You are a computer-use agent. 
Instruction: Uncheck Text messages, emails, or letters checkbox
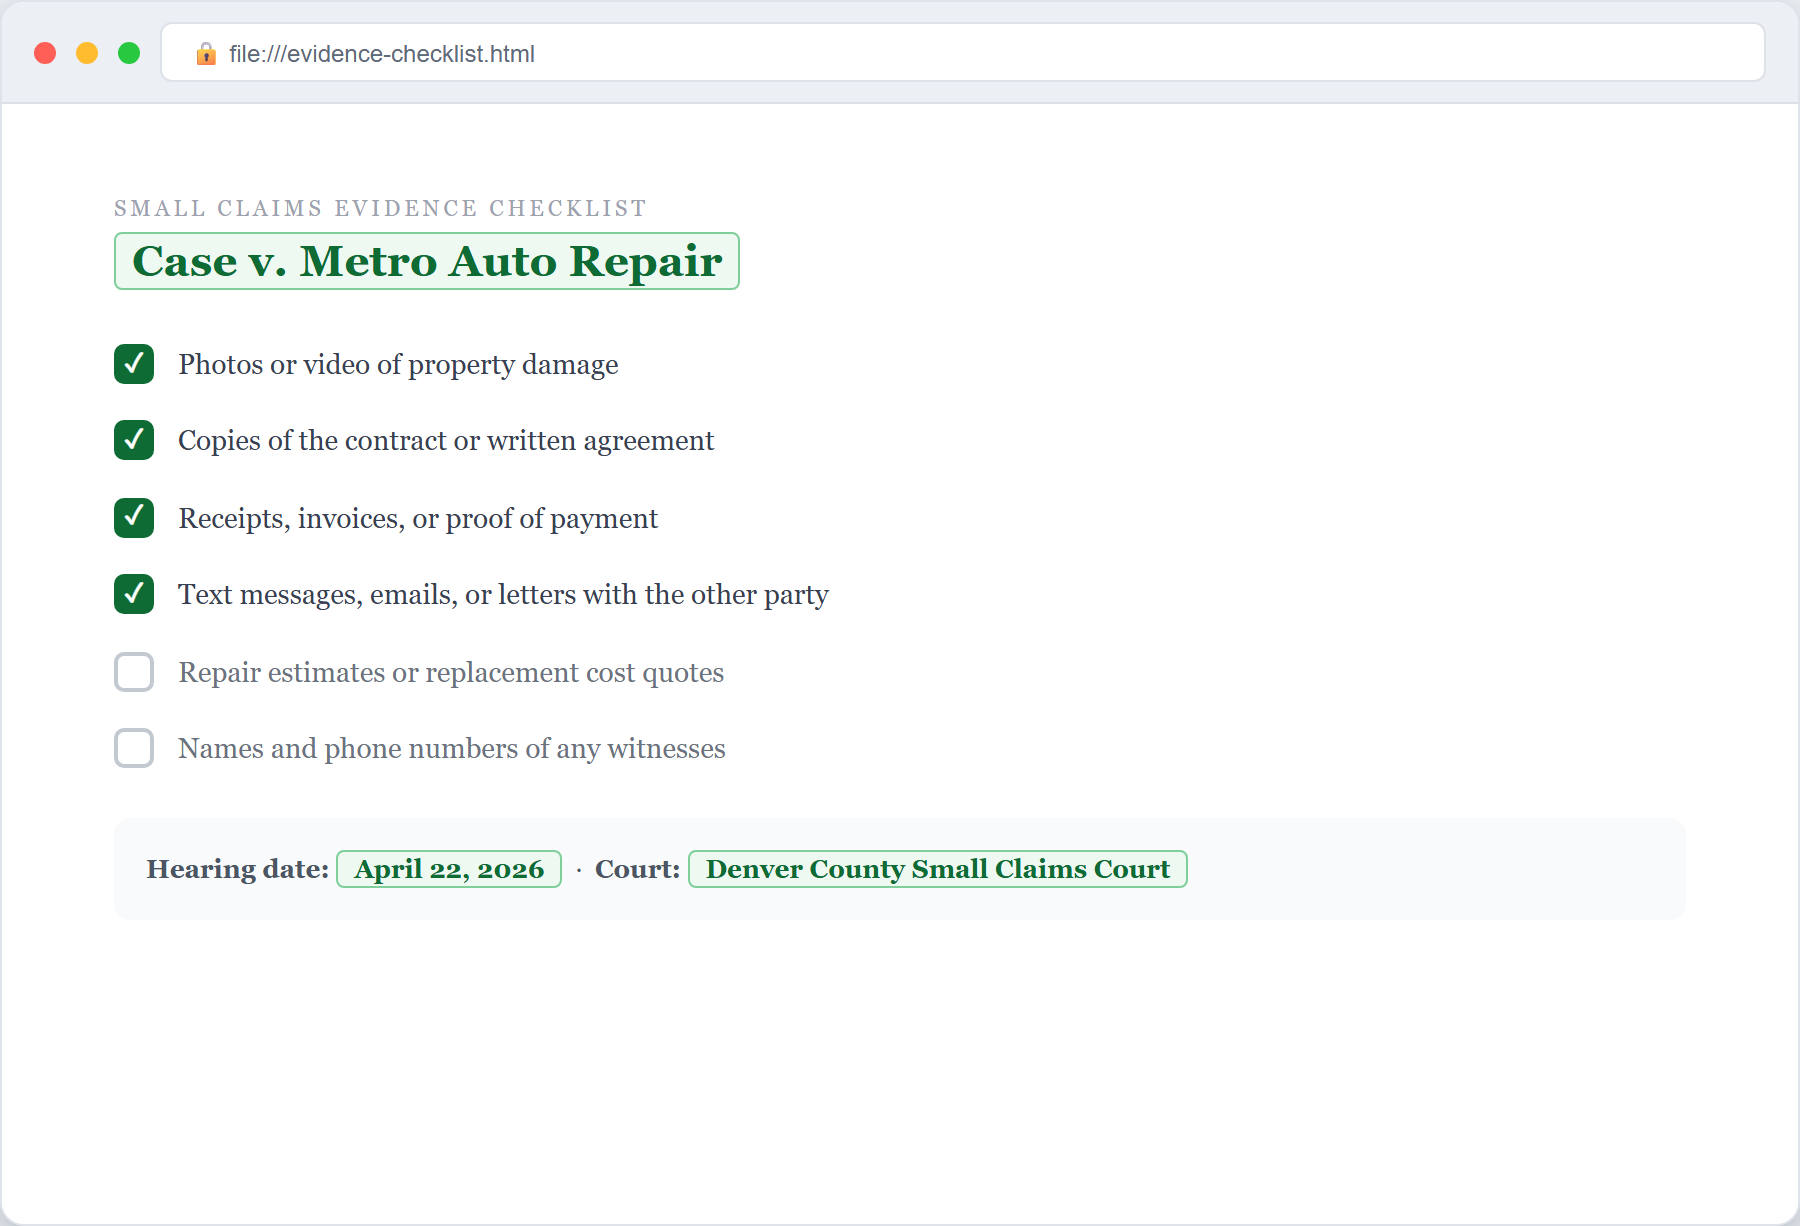[x=134, y=594]
